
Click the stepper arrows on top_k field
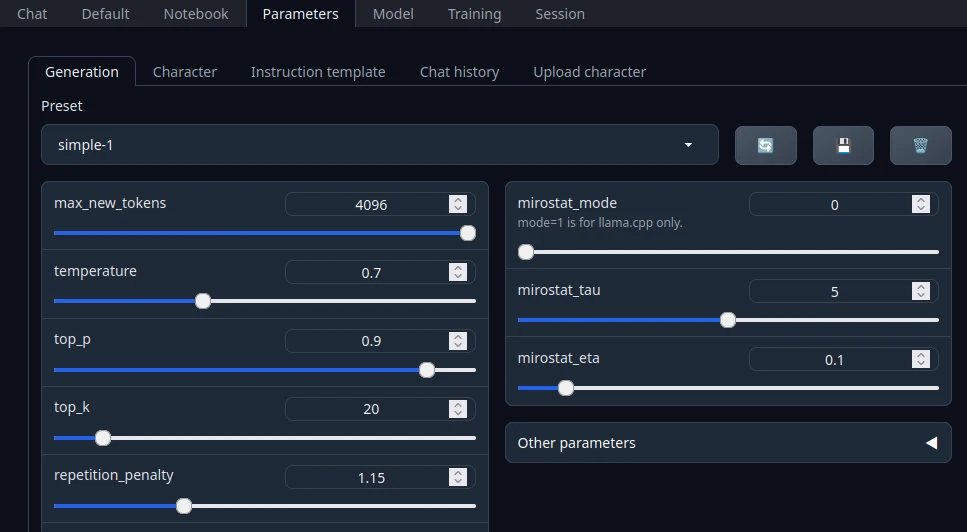pyautogui.click(x=458, y=409)
